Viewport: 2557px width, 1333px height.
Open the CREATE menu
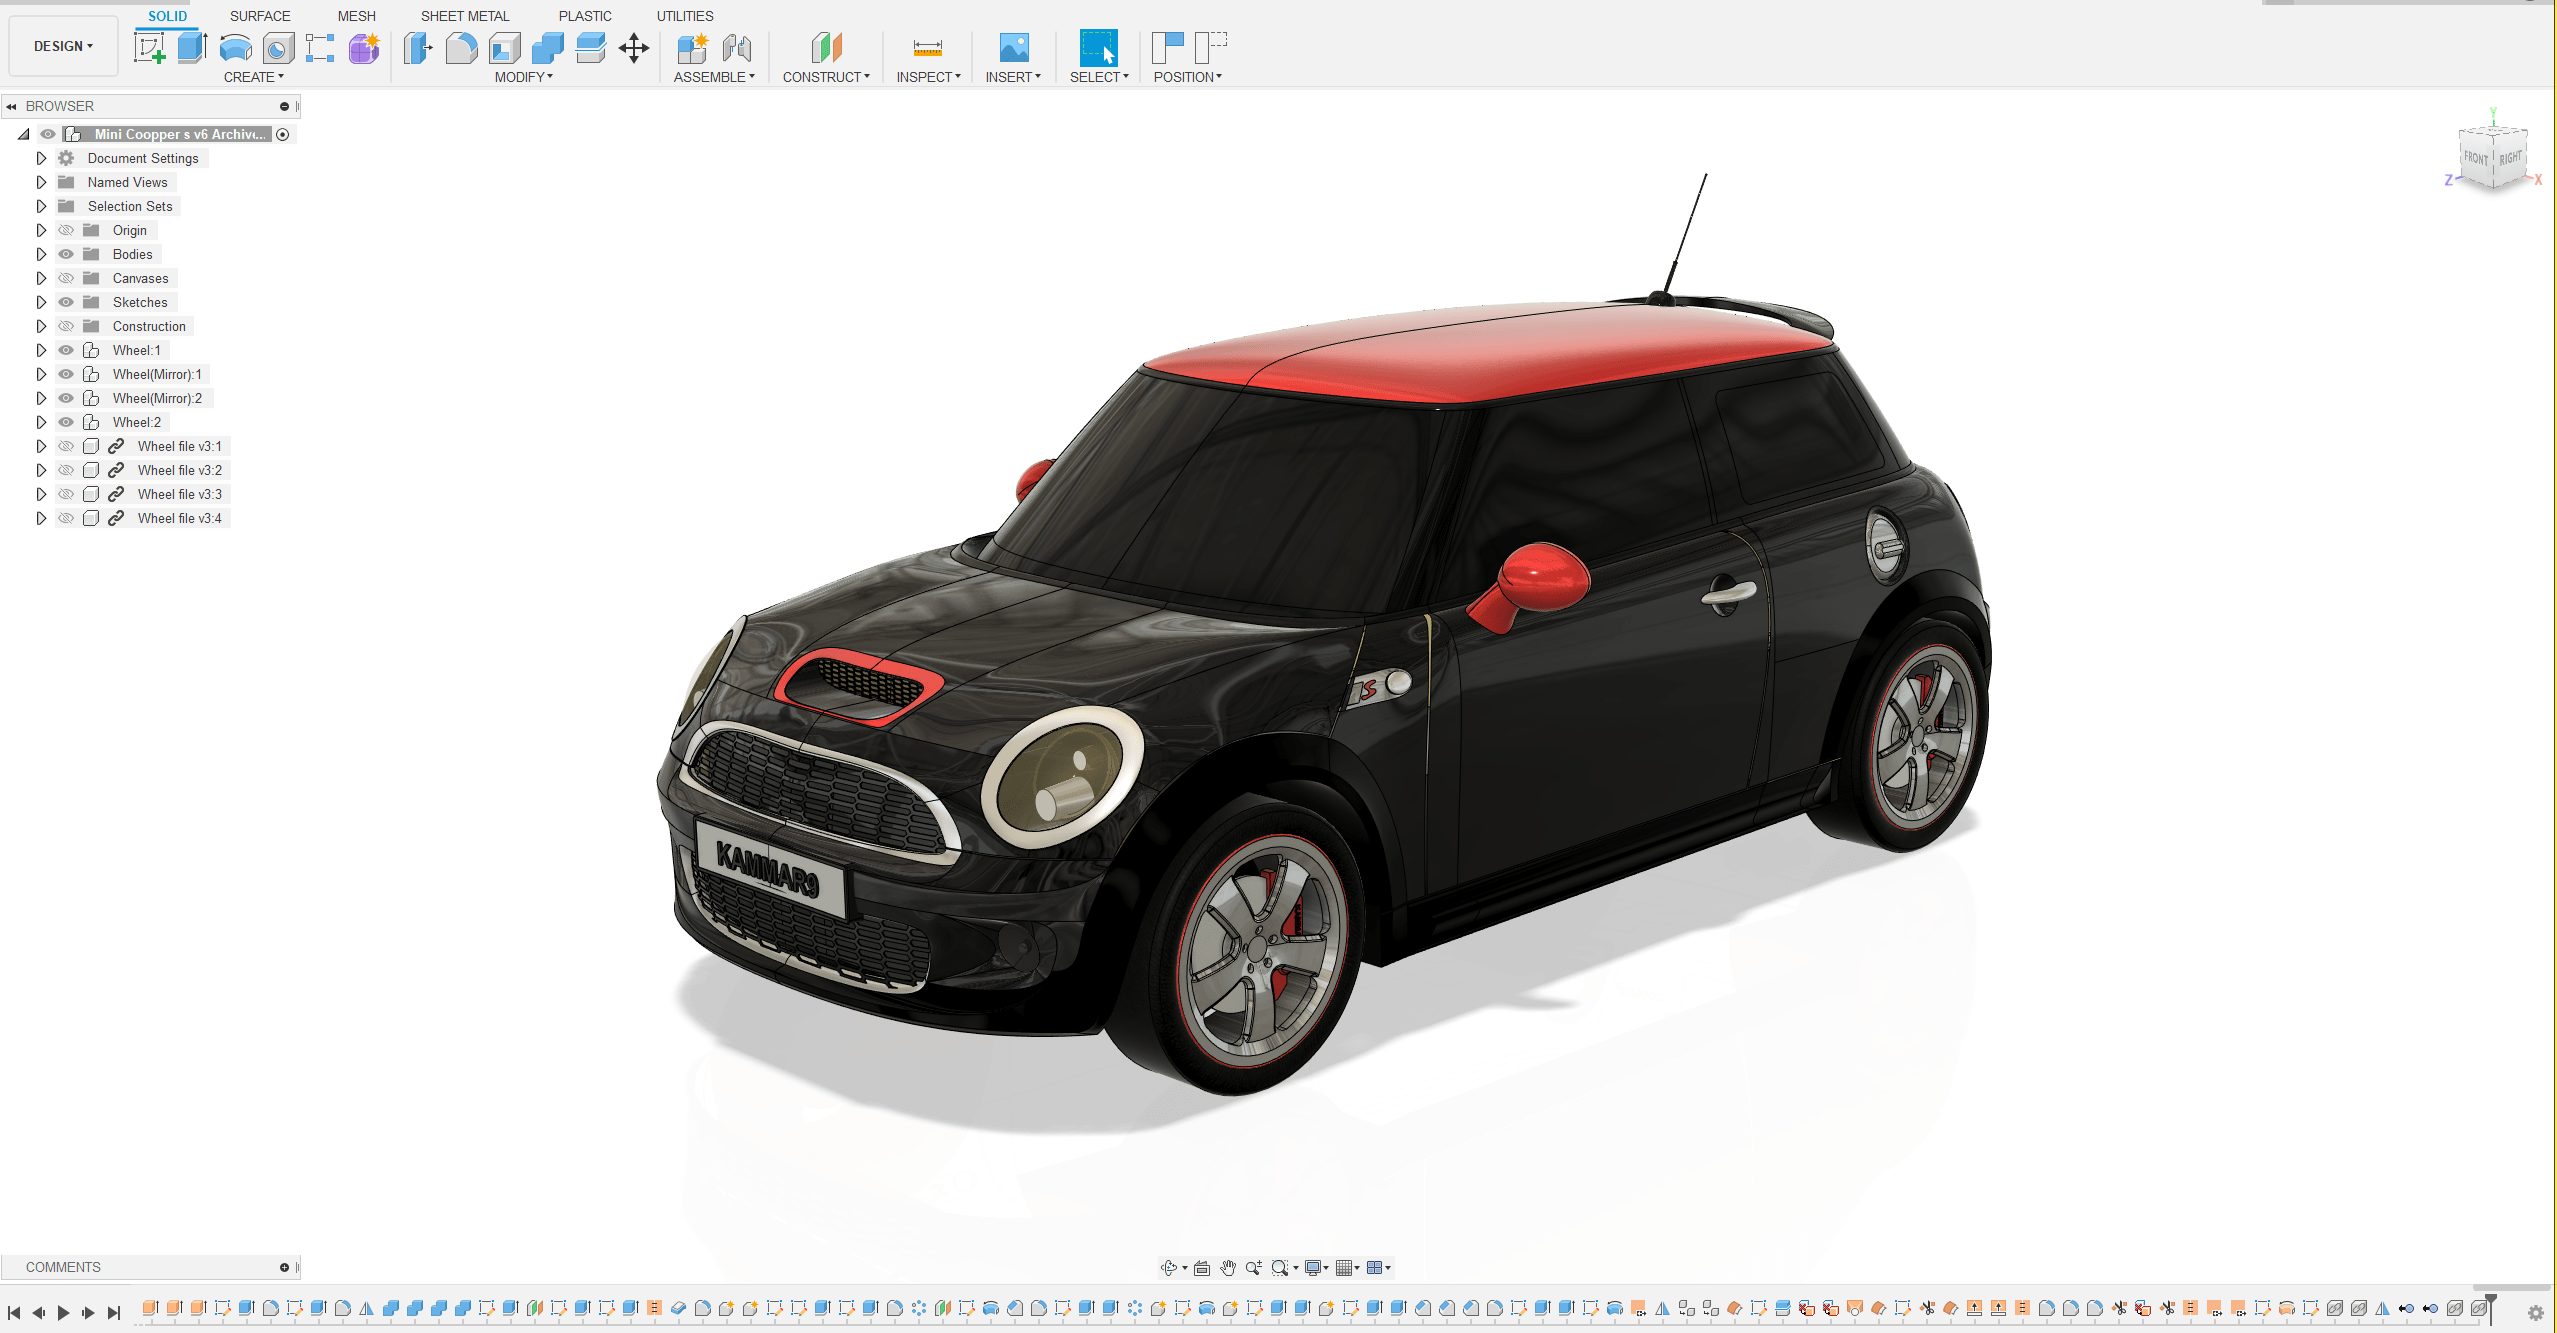(x=254, y=77)
